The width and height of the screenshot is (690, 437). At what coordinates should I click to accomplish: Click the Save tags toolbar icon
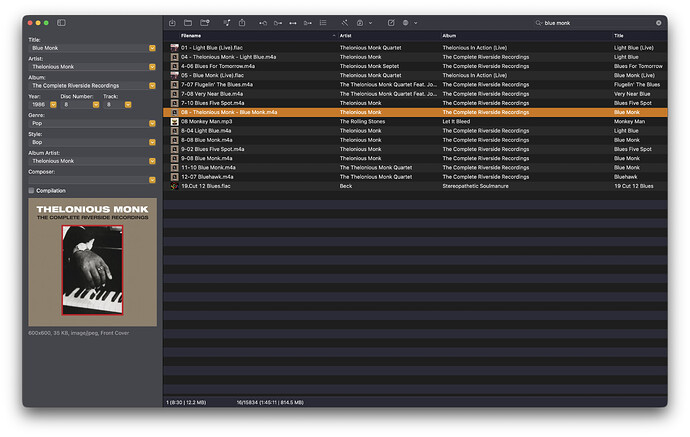[172, 22]
